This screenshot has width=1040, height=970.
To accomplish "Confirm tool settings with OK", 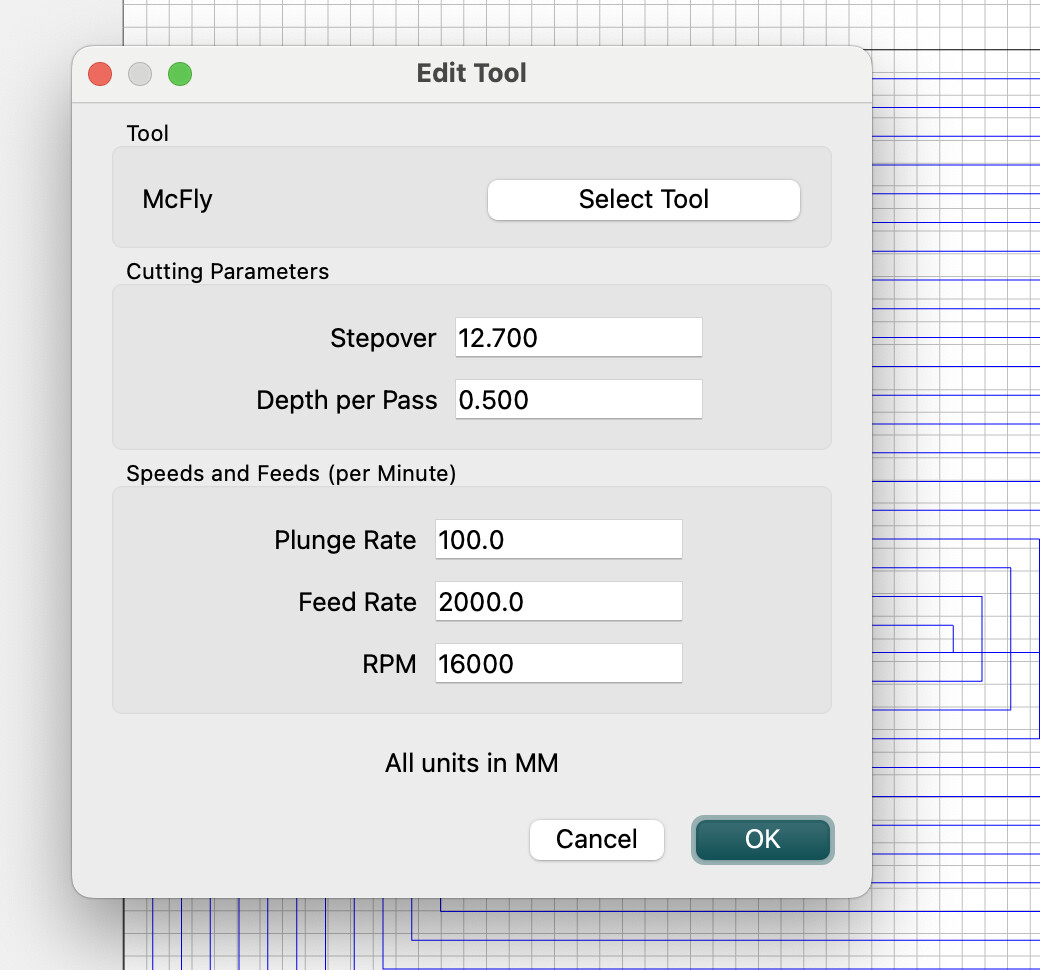I will click(762, 839).
